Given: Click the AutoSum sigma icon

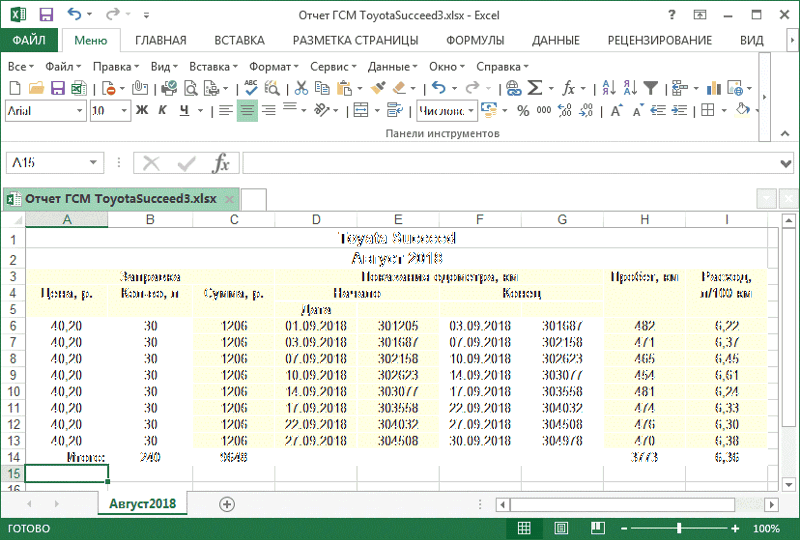Looking at the screenshot, I should coord(535,88).
